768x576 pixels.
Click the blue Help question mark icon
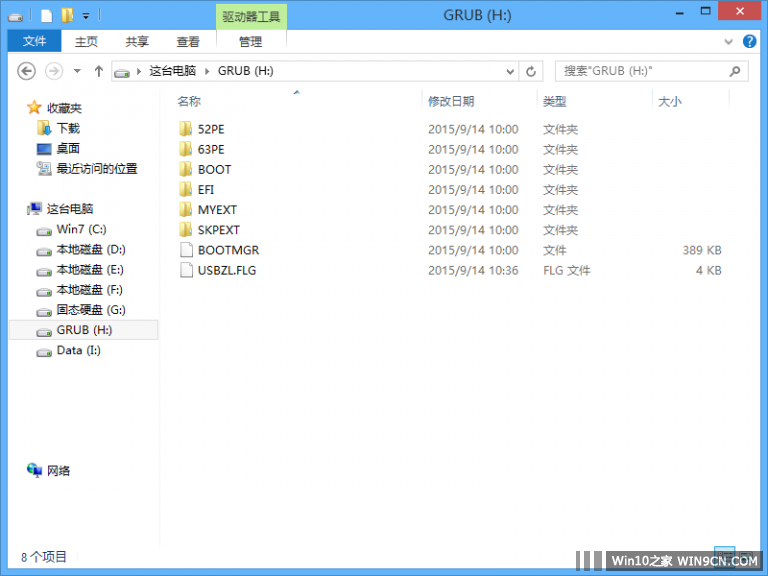(x=751, y=42)
